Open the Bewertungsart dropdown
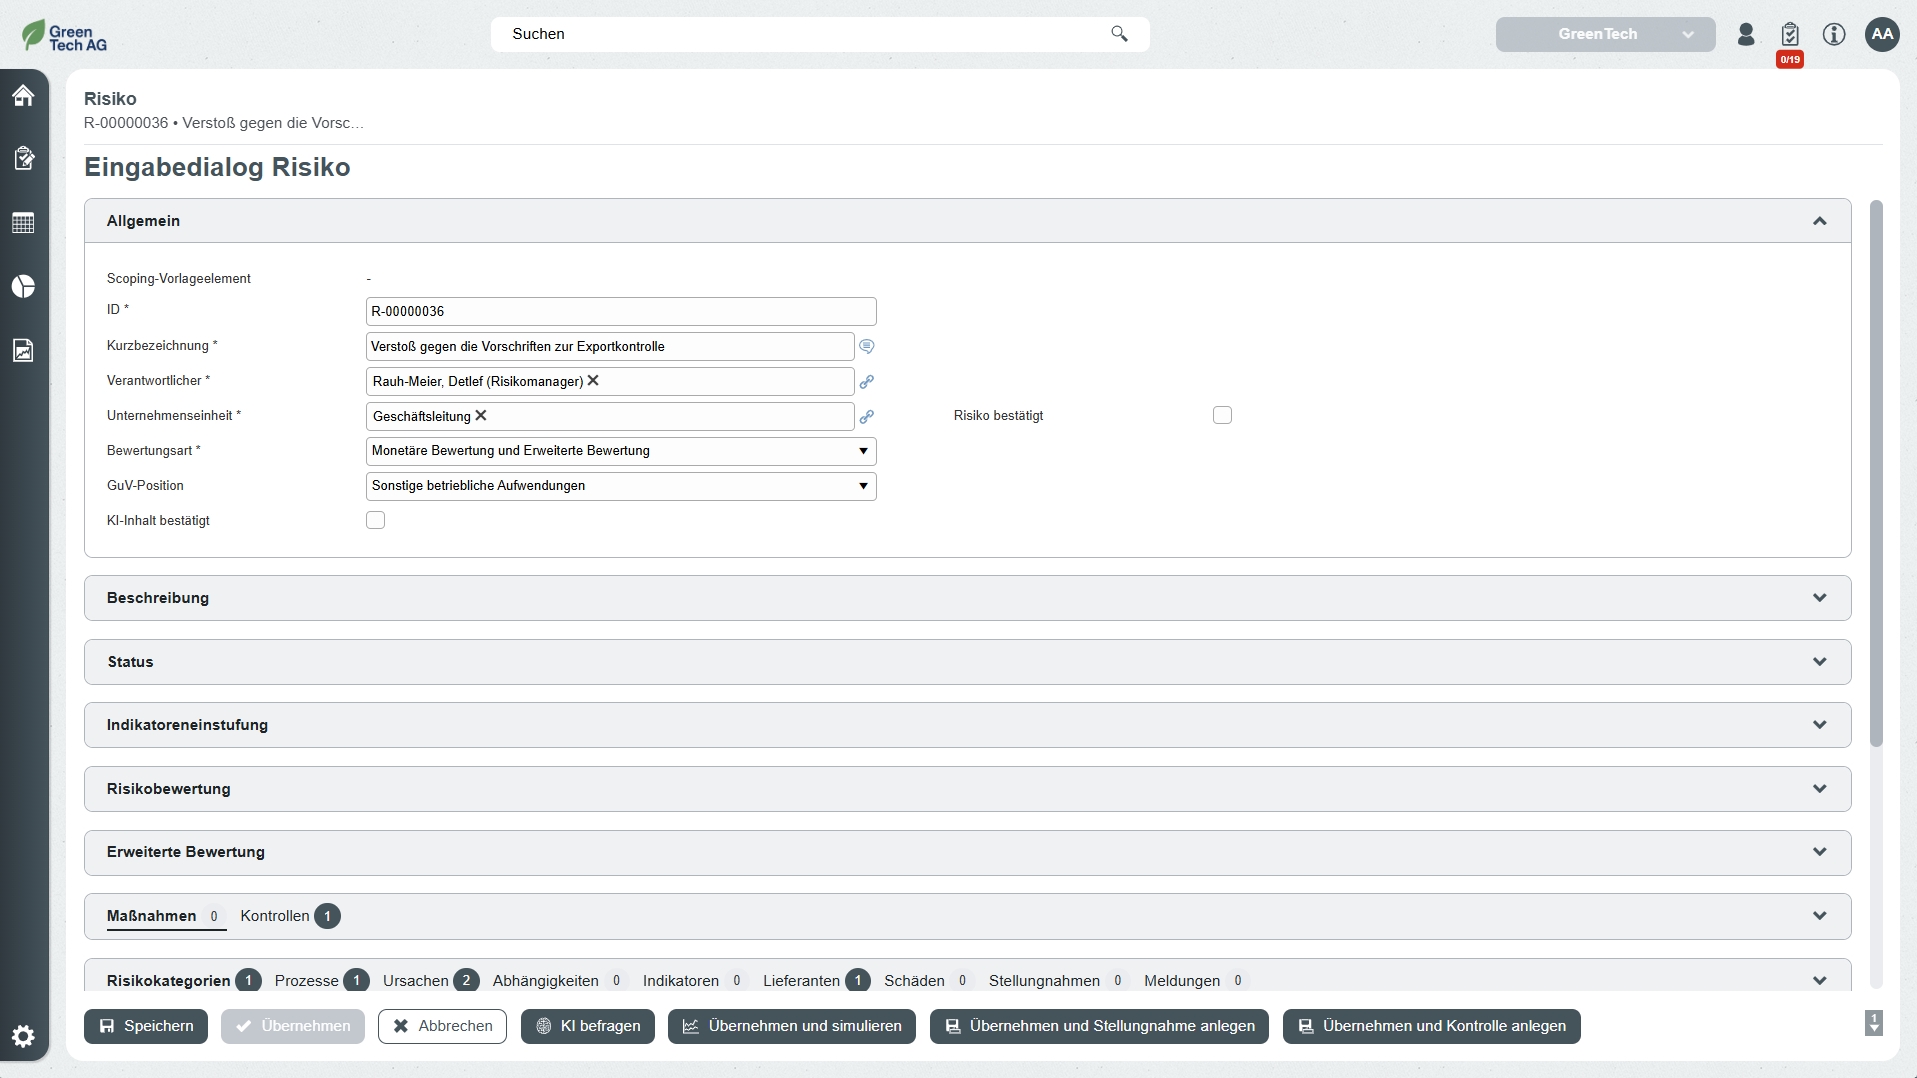Viewport: 1917px width, 1078px height. [621, 451]
